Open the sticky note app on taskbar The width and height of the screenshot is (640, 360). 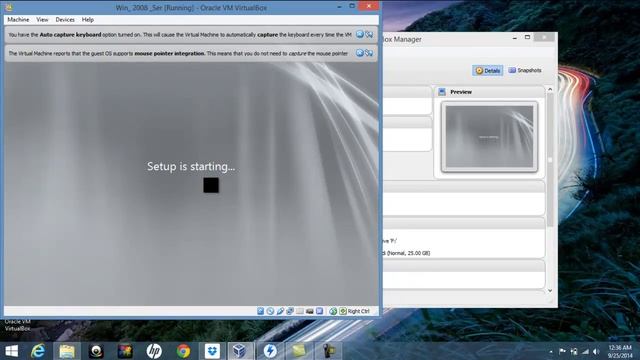299,351
